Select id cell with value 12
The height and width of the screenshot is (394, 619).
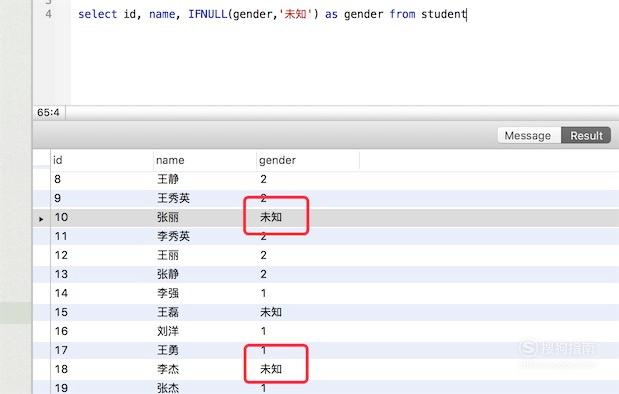click(61, 255)
